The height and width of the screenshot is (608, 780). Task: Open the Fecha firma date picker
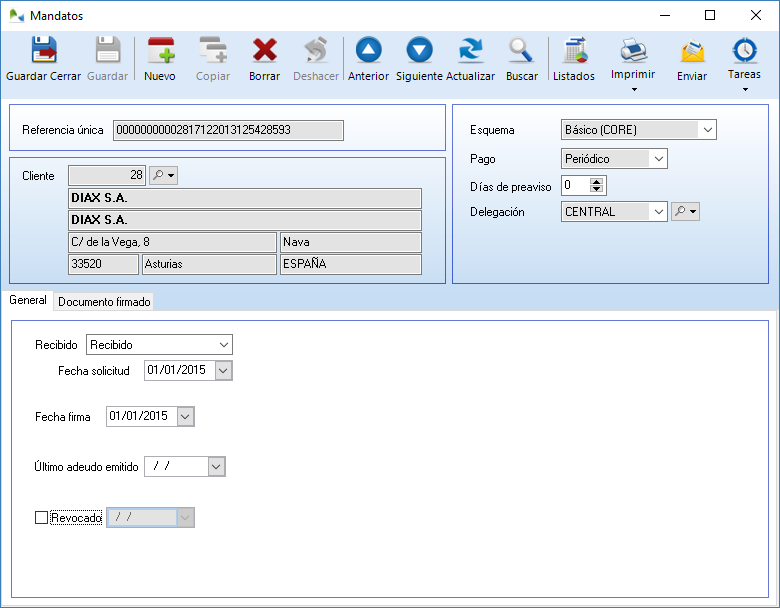[185, 417]
